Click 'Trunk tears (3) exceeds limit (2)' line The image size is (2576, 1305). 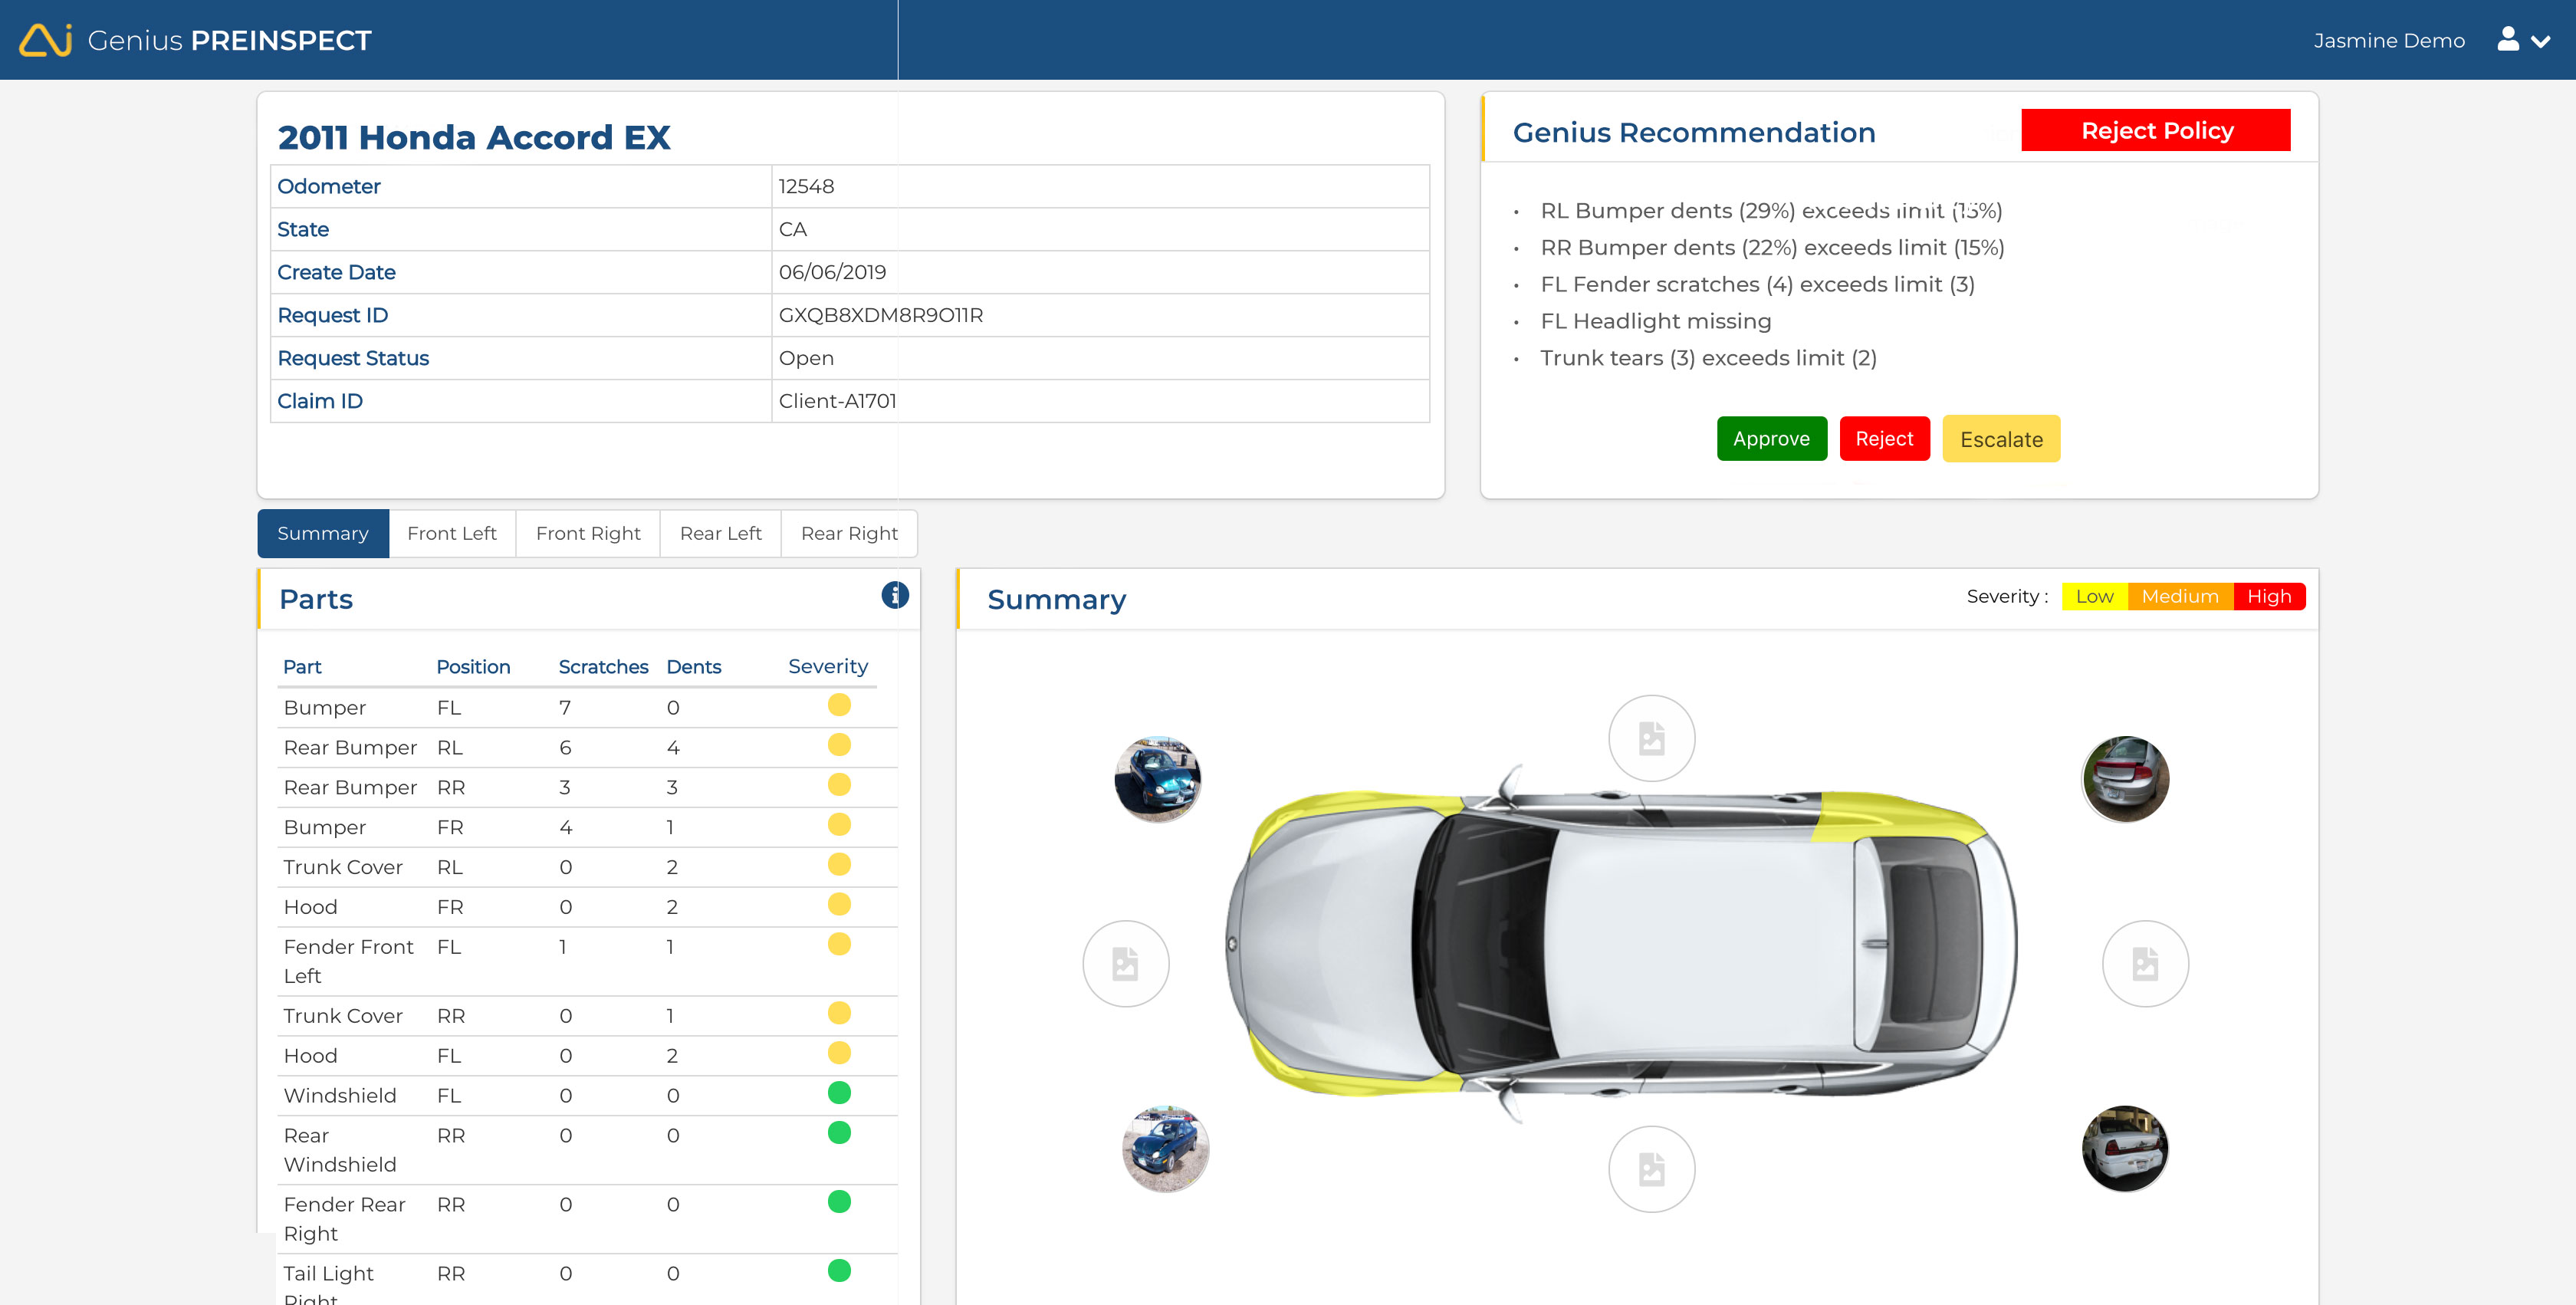(1708, 358)
